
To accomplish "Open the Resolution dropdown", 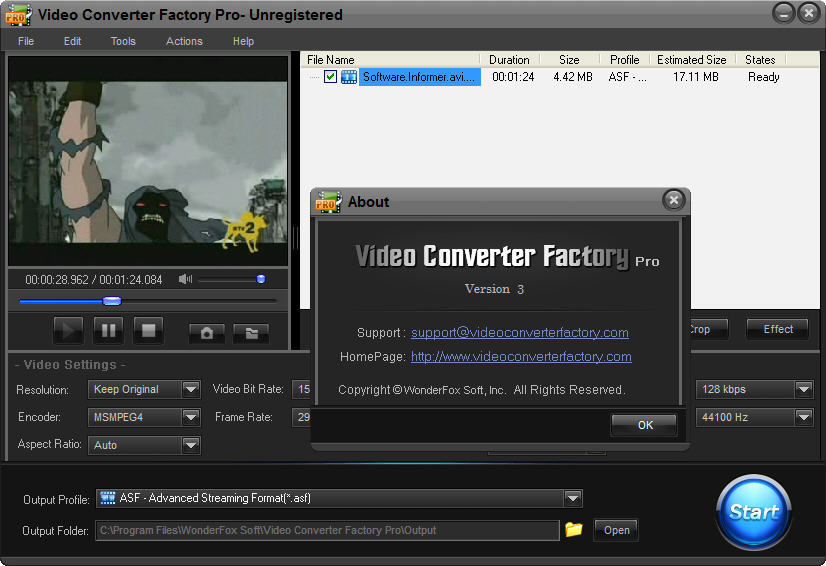I will [191, 389].
